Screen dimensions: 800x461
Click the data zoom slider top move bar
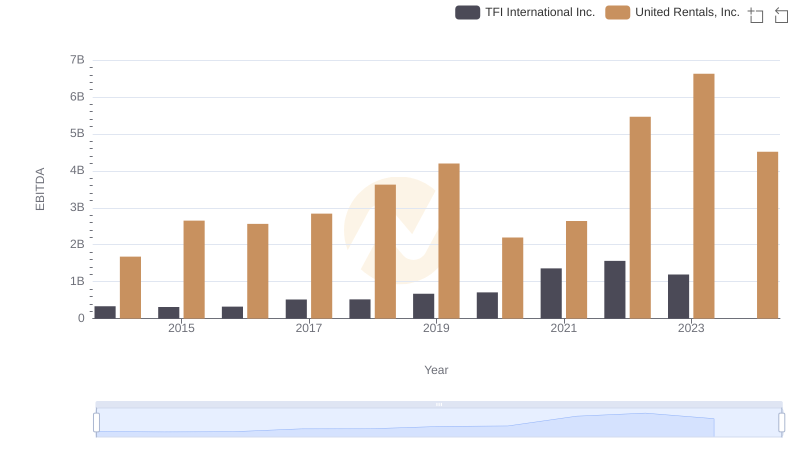click(439, 404)
